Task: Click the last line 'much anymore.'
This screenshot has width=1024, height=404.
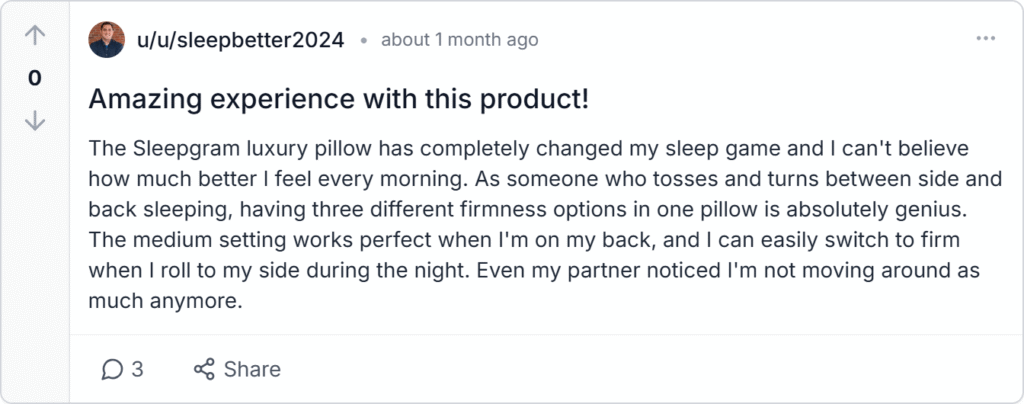Action: click(166, 301)
